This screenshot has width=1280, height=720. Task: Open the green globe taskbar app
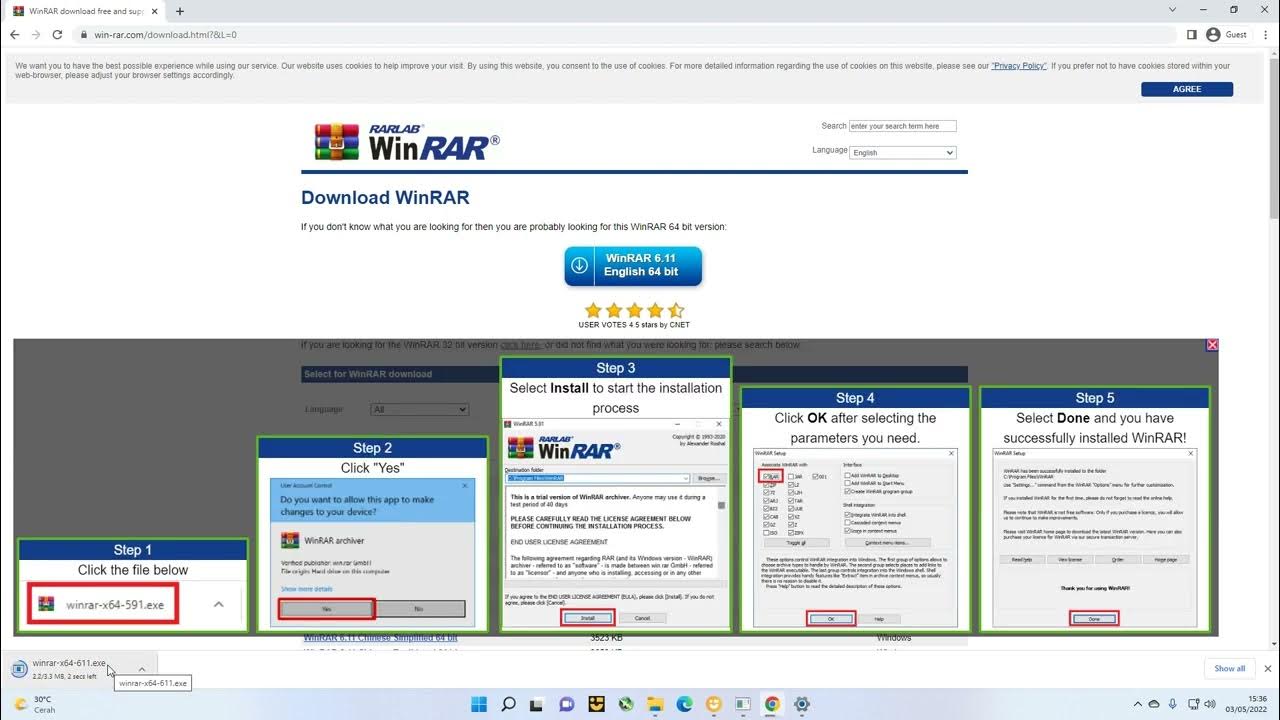click(x=626, y=704)
